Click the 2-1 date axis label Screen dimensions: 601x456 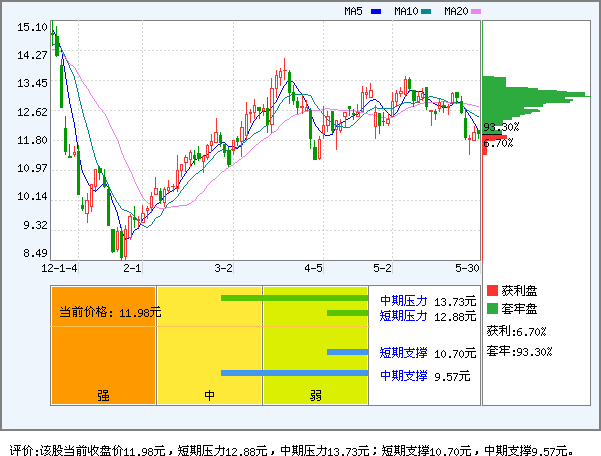(133, 269)
